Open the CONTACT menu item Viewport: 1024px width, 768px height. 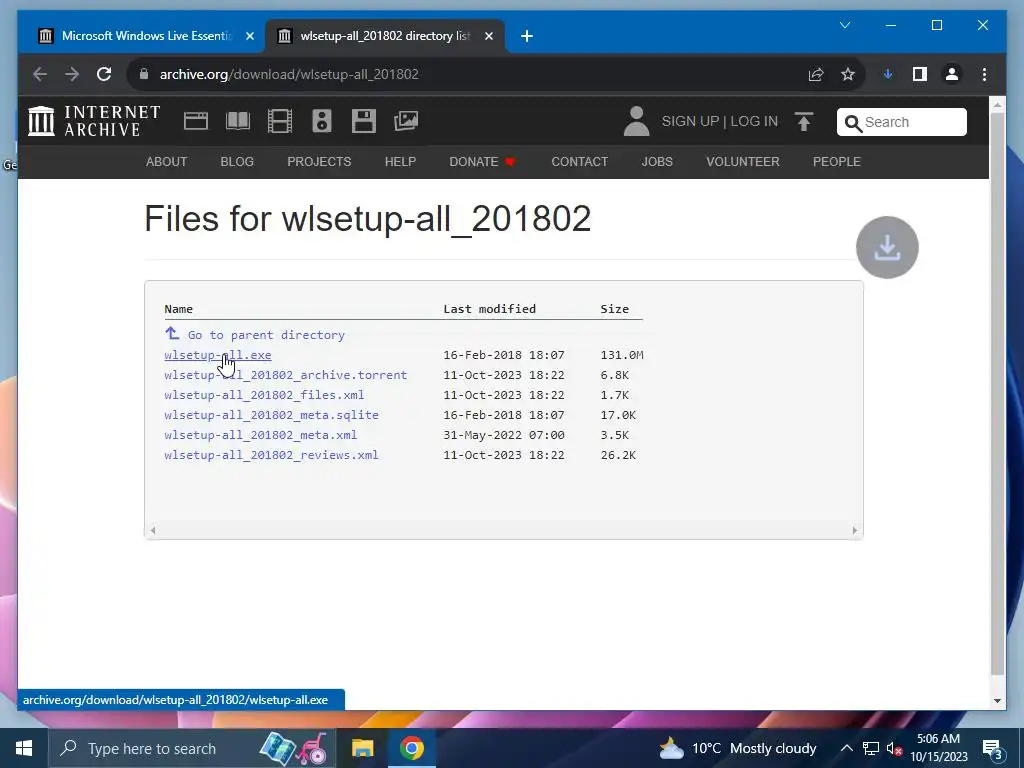(x=579, y=161)
